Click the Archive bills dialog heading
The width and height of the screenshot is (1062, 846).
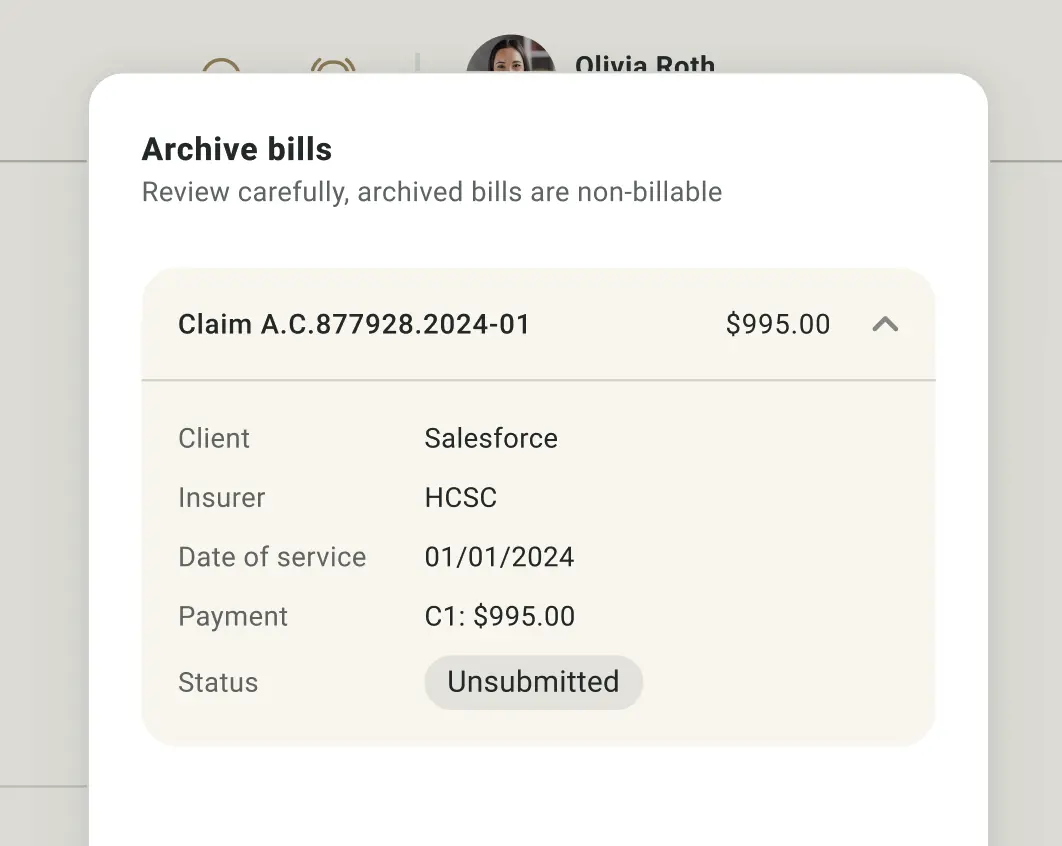coord(236,149)
